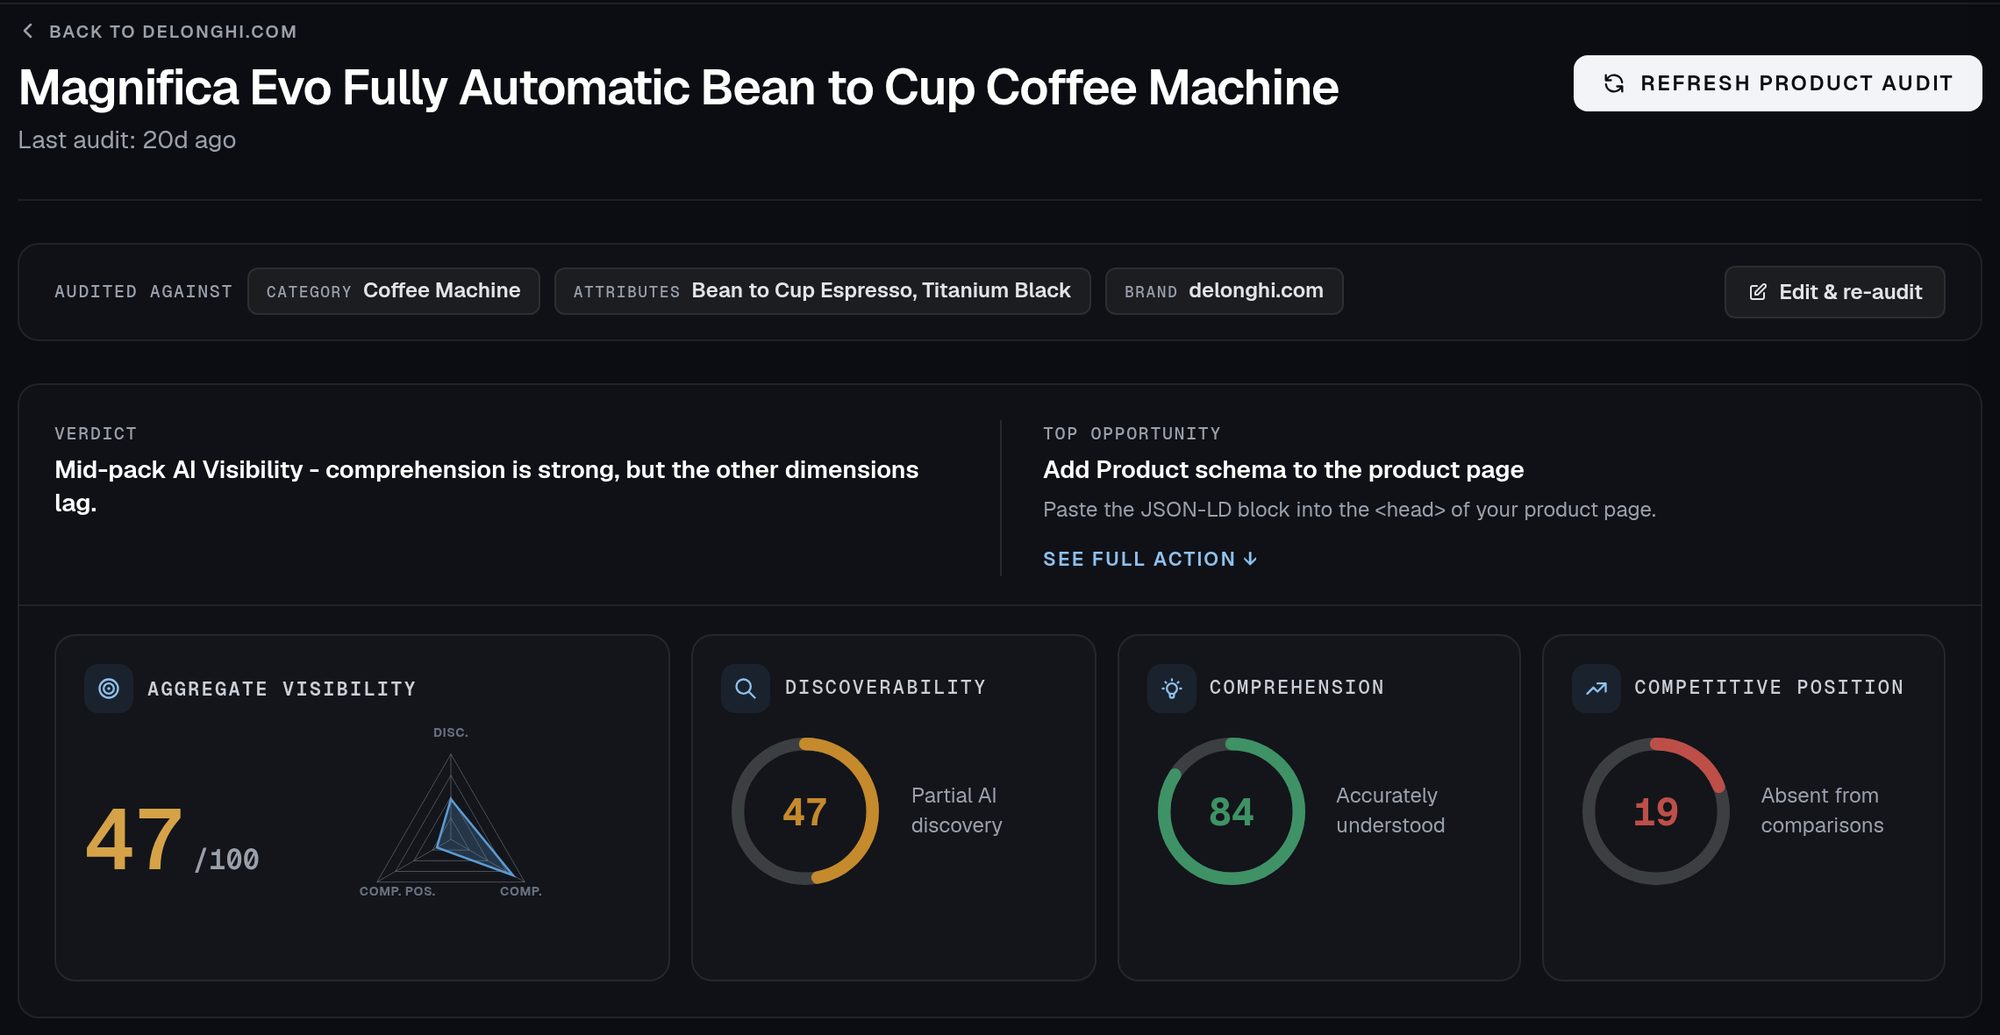Click Add Product schema to the product page
2000x1035 pixels.
pyautogui.click(x=1283, y=470)
